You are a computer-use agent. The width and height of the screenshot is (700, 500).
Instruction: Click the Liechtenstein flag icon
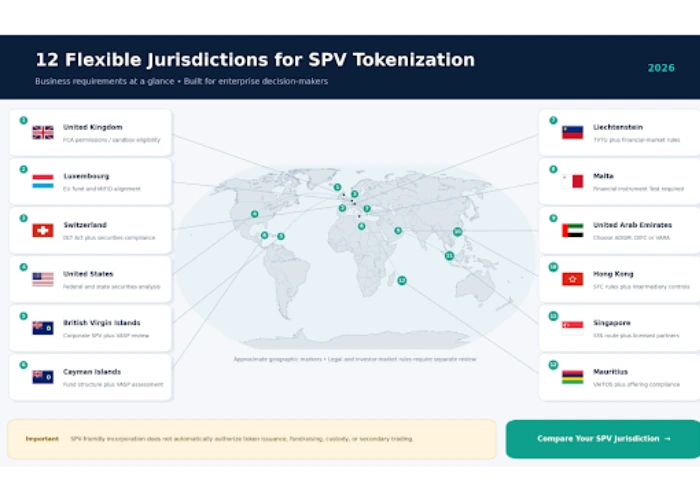(x=572, y=133)
